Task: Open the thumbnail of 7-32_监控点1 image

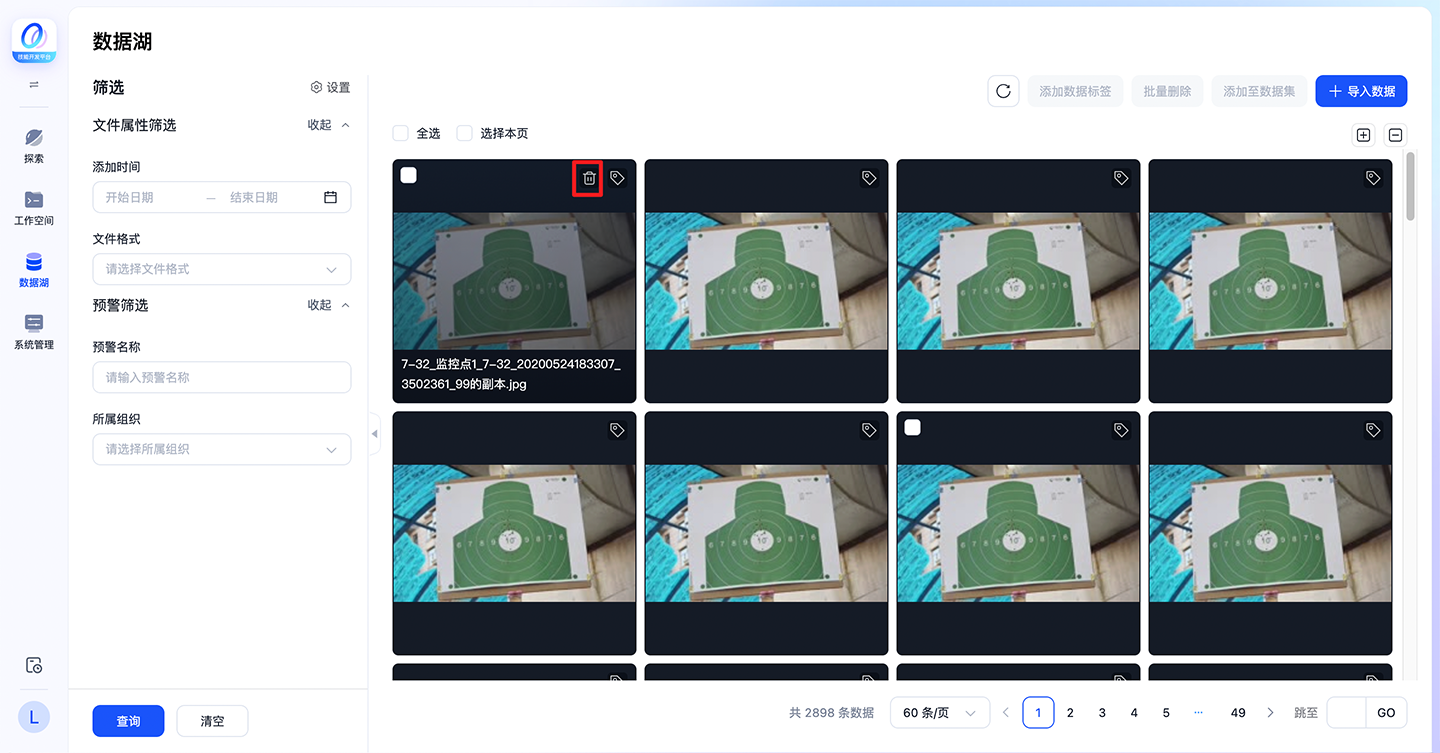Action: click(514, 280)
